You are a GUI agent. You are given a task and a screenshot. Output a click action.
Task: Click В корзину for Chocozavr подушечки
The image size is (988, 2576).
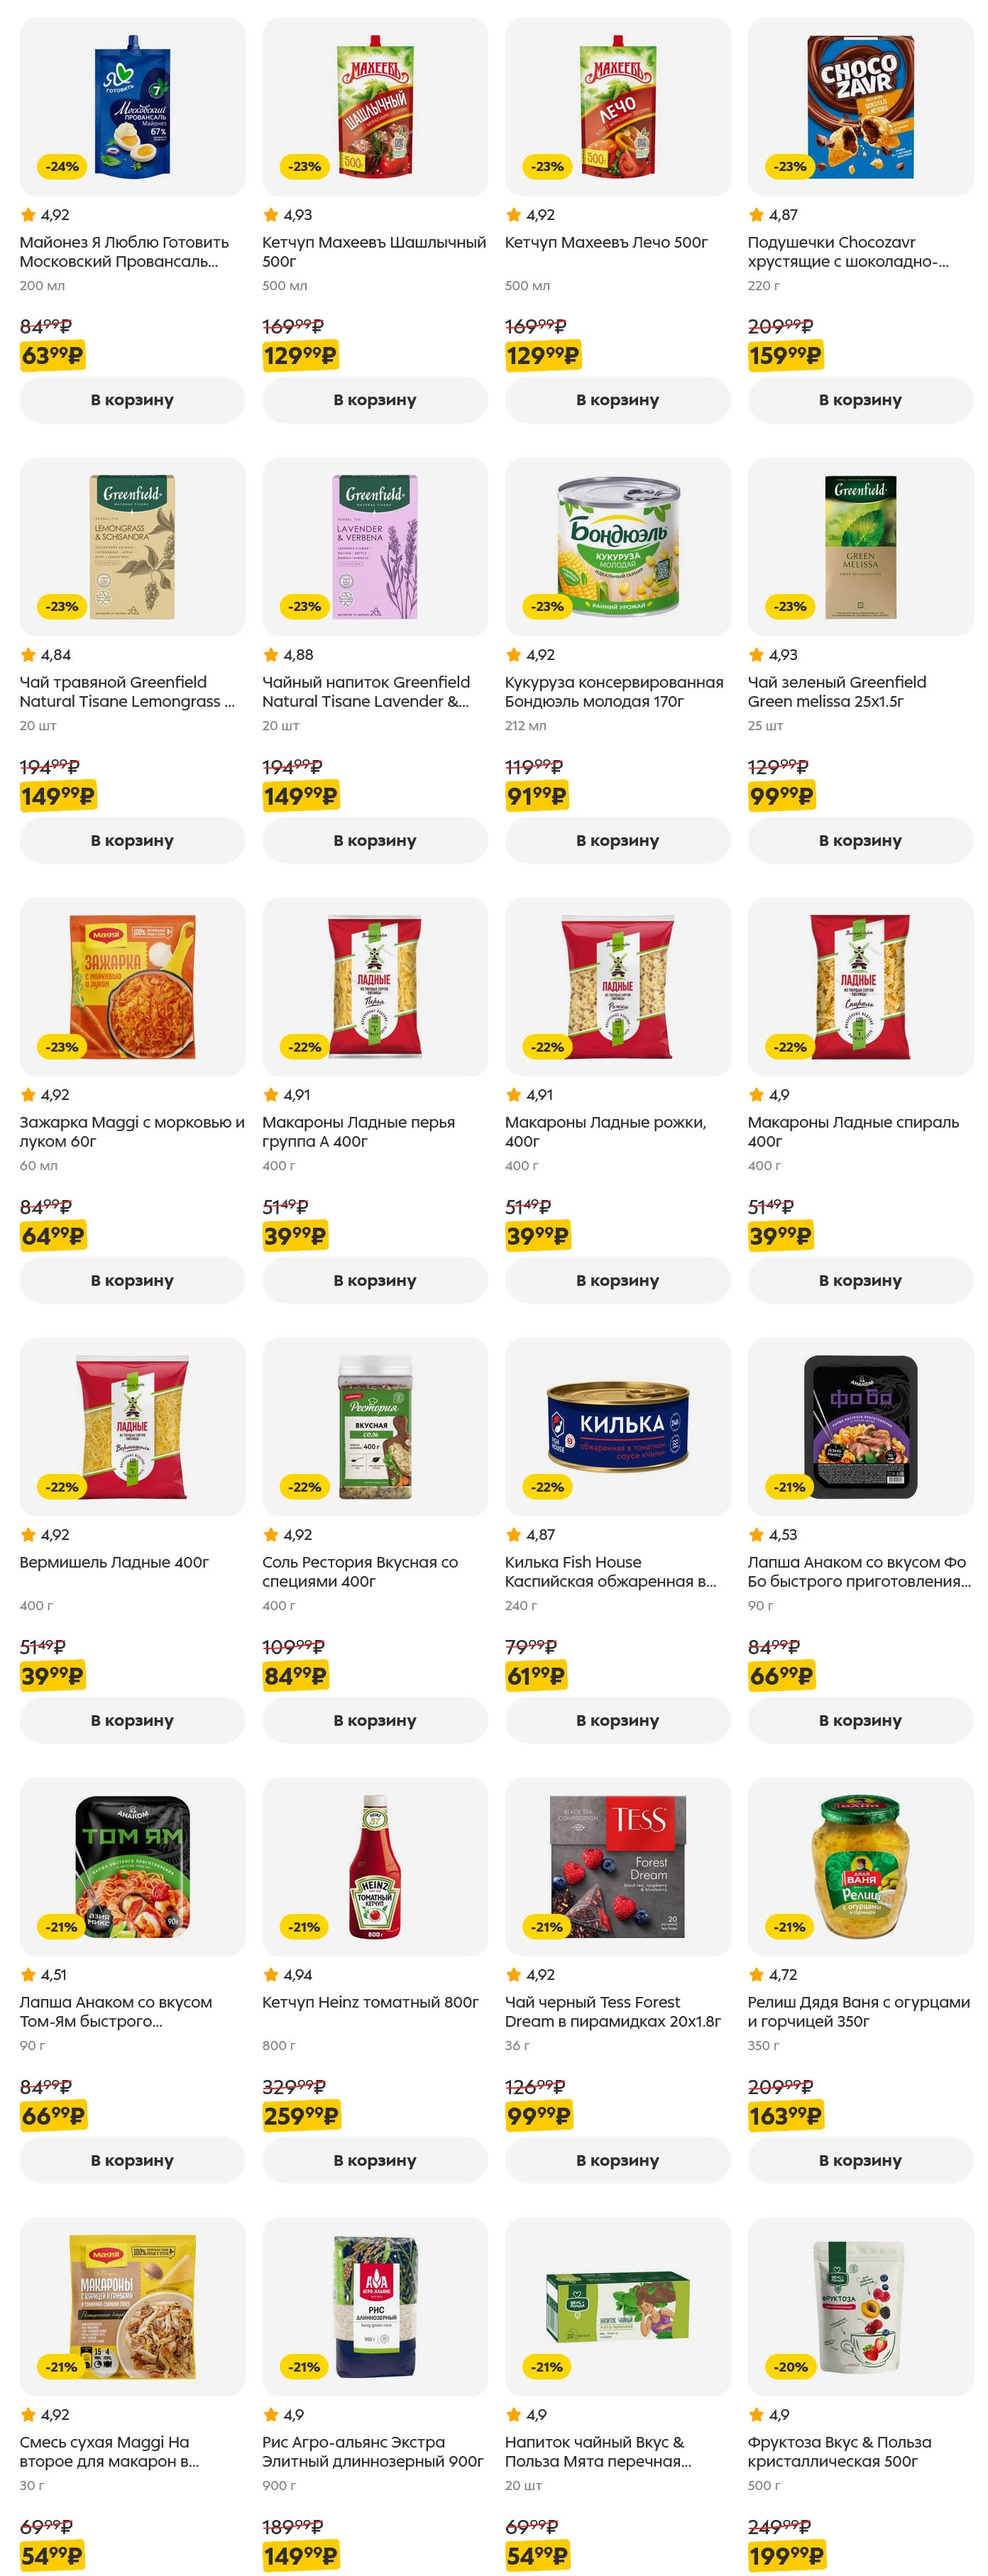859,400
